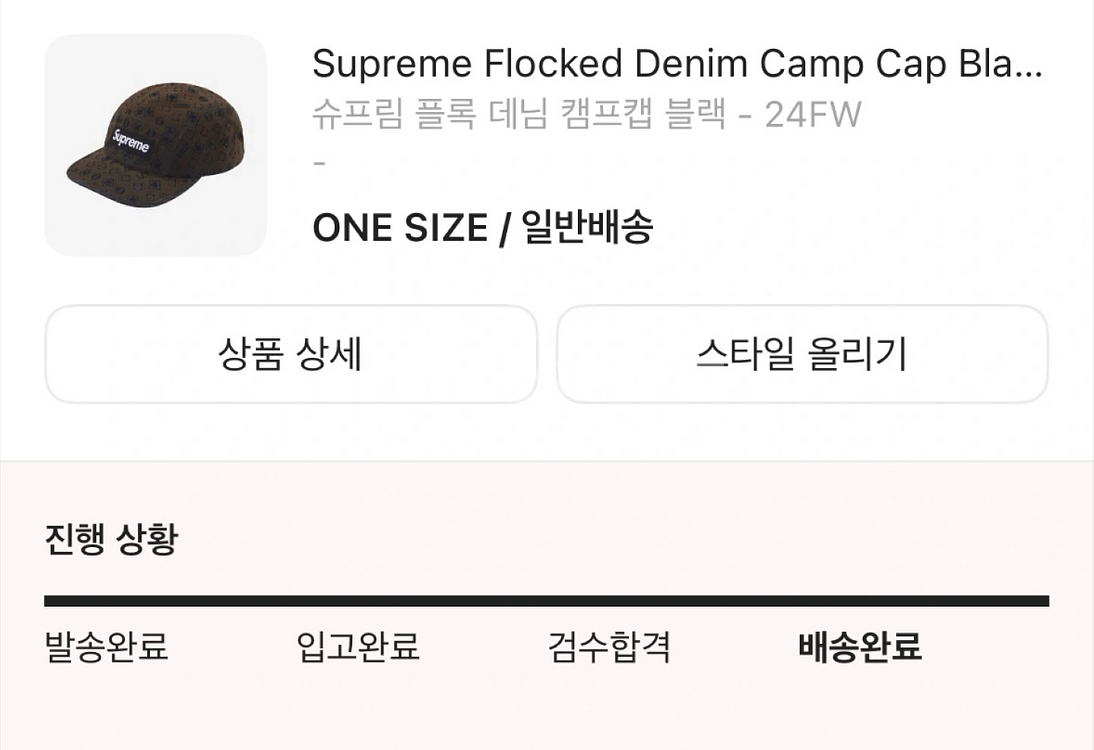Select the bold 배송완료 step
Image resolution: width=1094 pixels, height=750 pixels.
pyautogui.click(x=860, y=647)
